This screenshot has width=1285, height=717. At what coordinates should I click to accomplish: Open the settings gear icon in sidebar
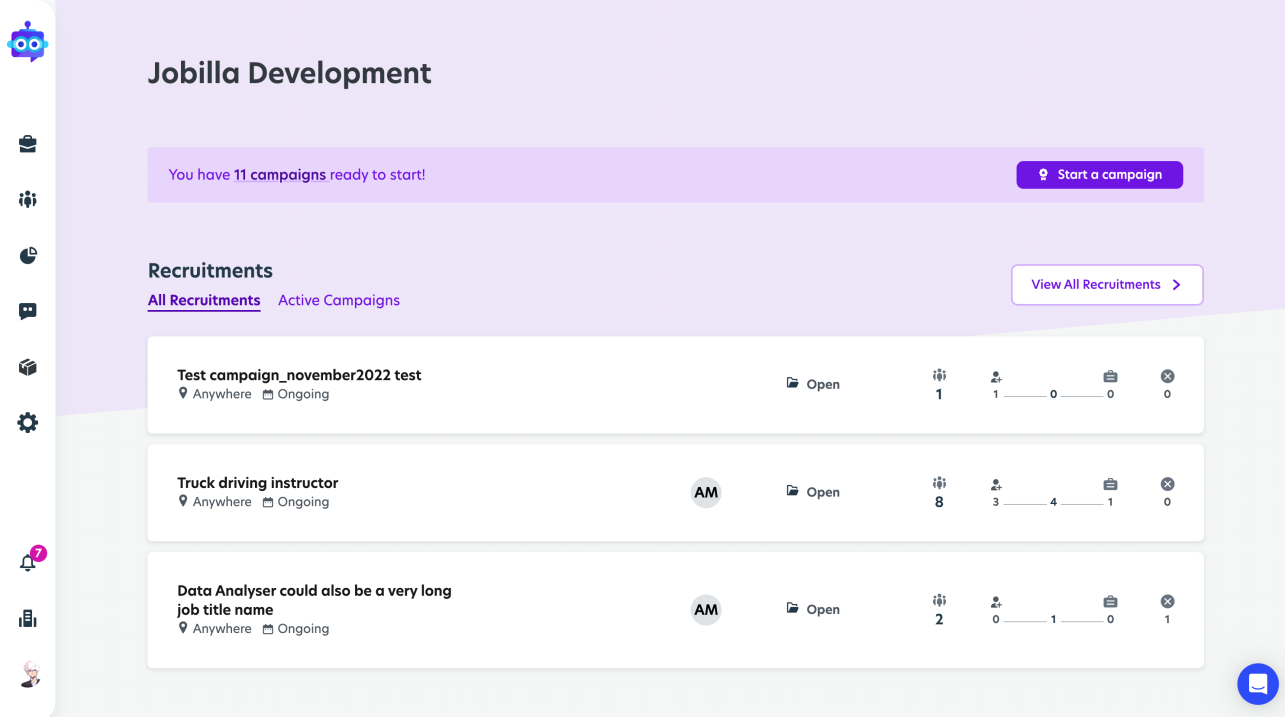click(28, 423)
